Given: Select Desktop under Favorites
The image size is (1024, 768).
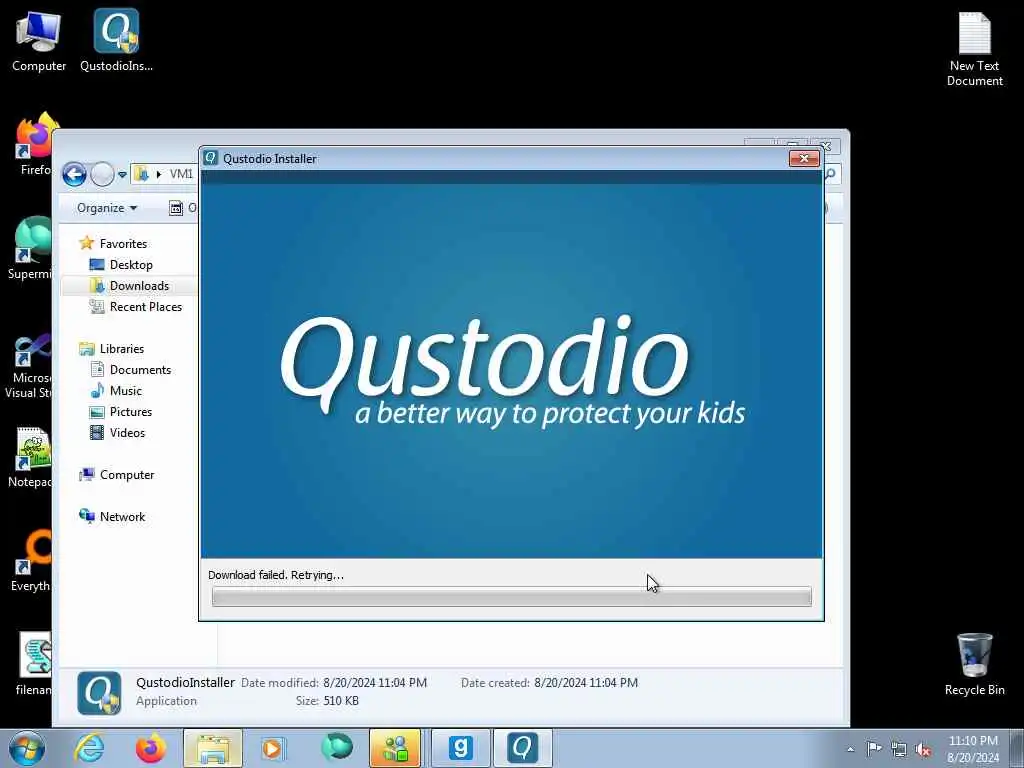Looking at the screenshot, I should (131, 264).
